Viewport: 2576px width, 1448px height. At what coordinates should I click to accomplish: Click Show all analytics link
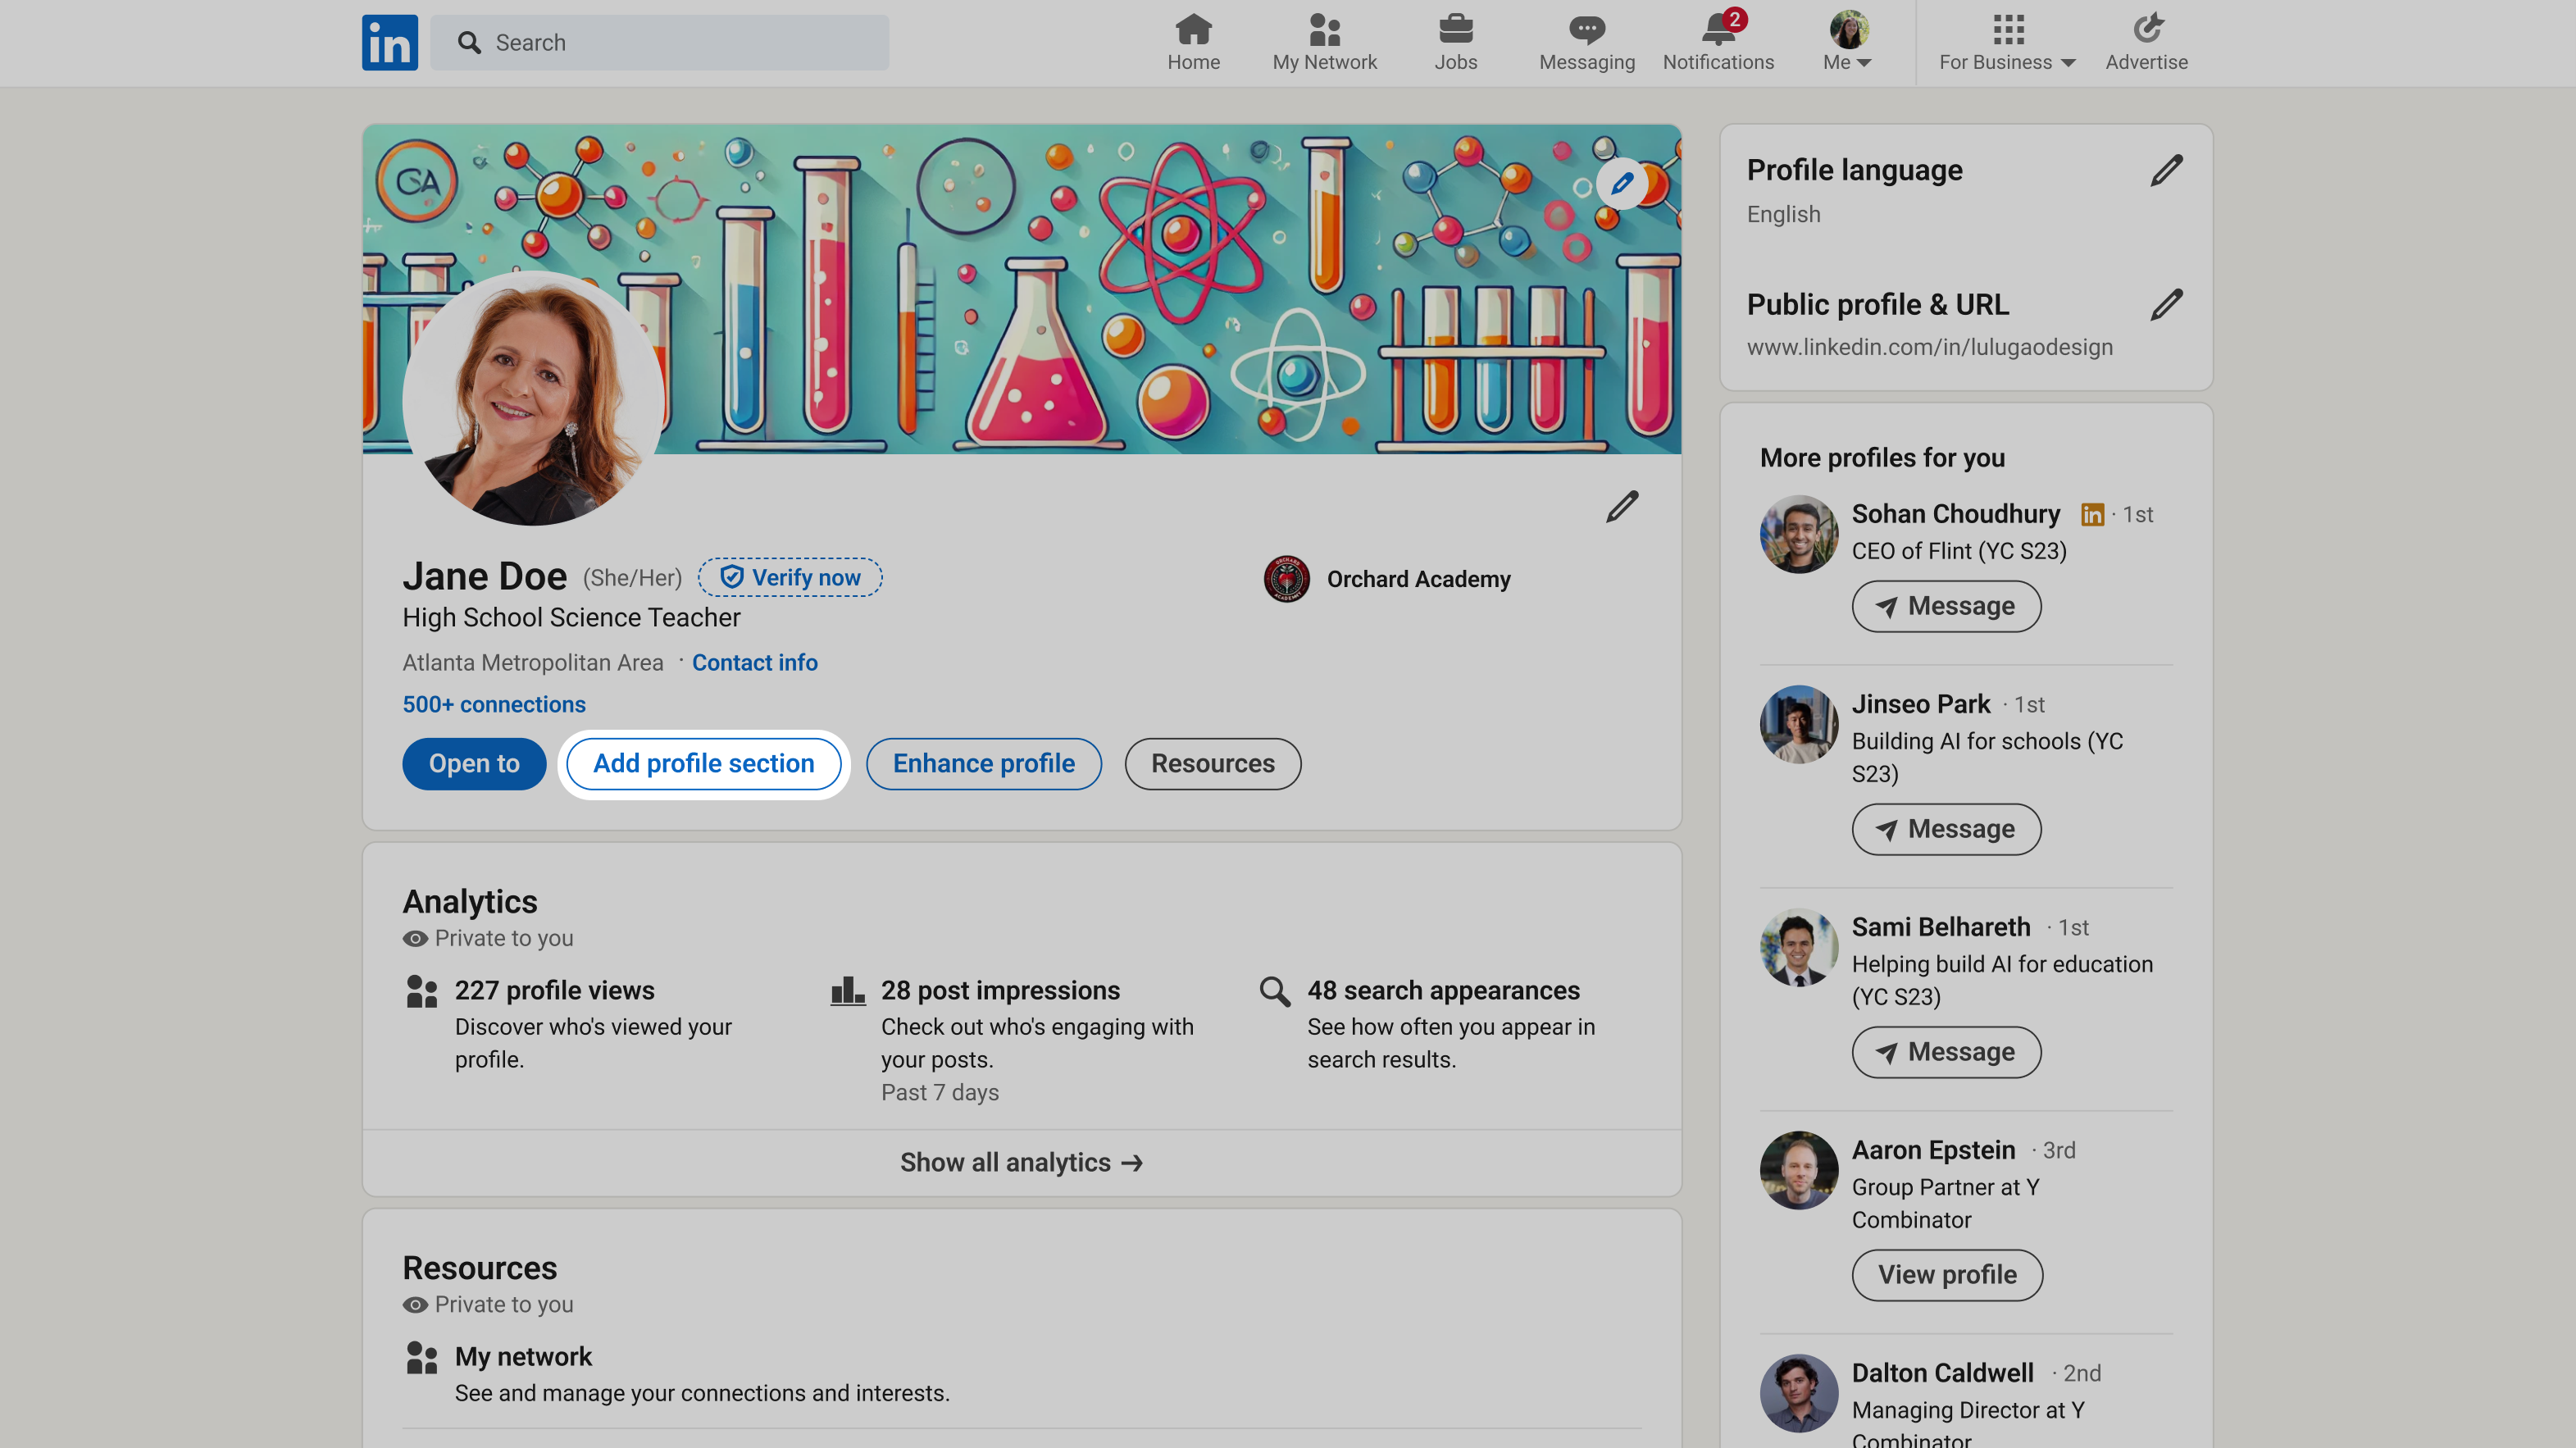(x=1021, y=1162)
